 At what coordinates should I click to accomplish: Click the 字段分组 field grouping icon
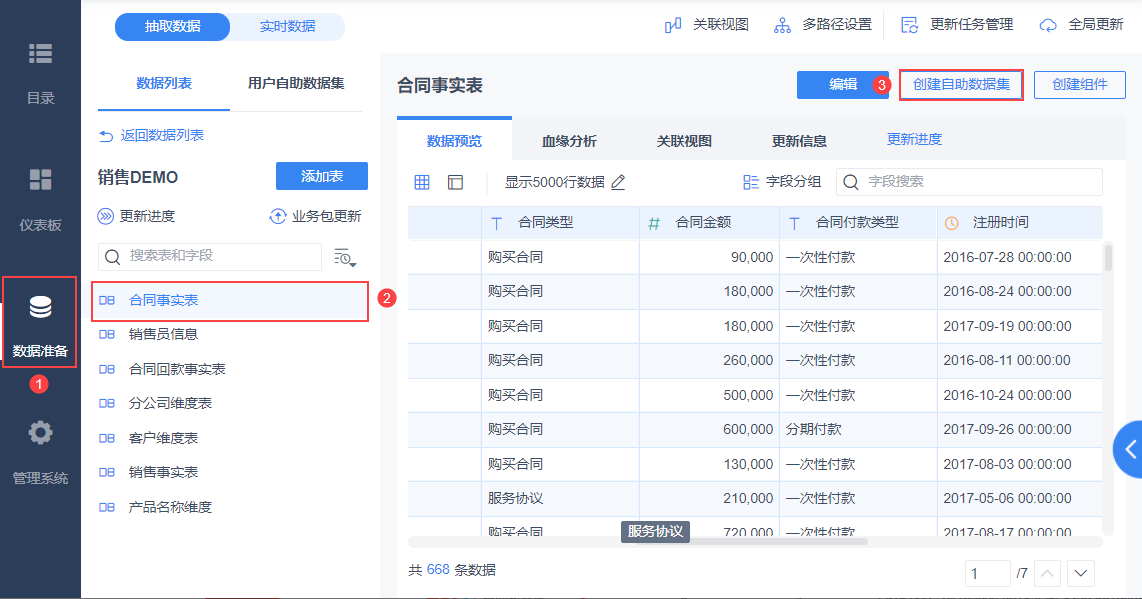[x=750, y=182]
